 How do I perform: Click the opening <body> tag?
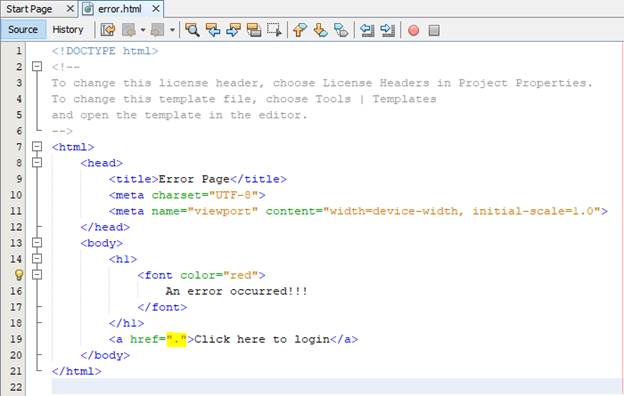(x=101, y=243)
